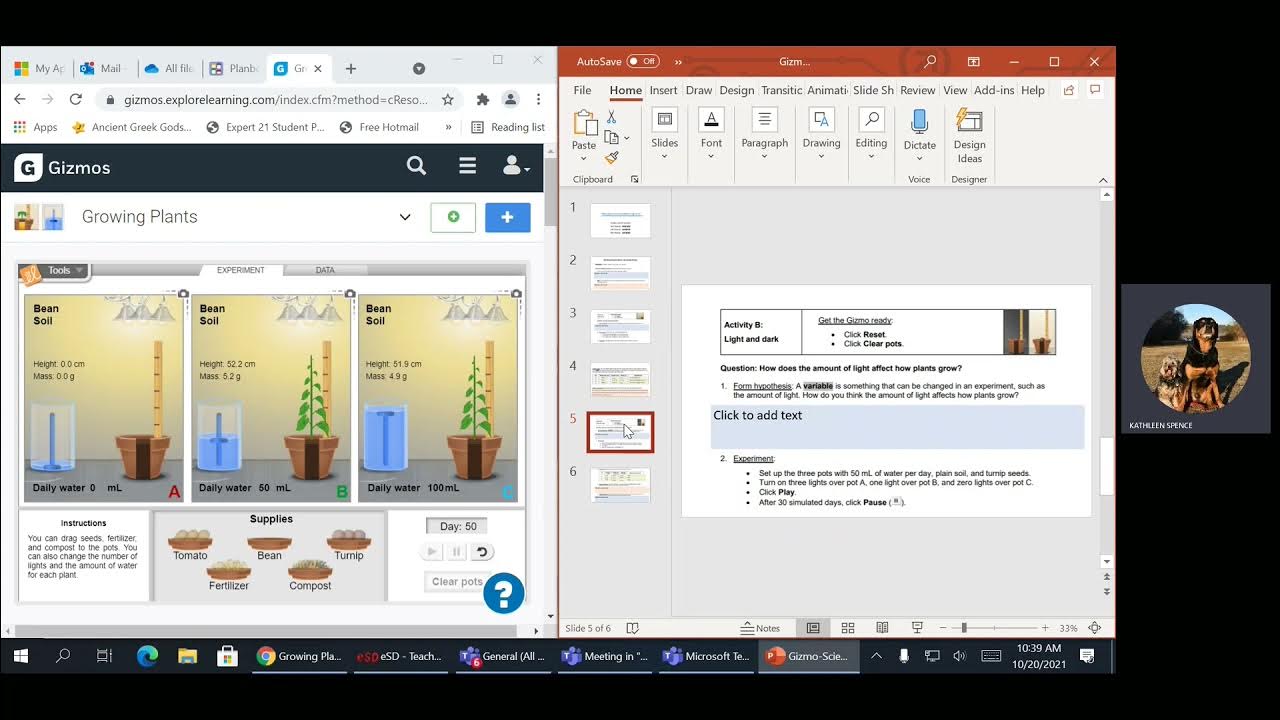Open the blue help question mark
Screen dimensions: 1280x720
[x=504, y=593]
